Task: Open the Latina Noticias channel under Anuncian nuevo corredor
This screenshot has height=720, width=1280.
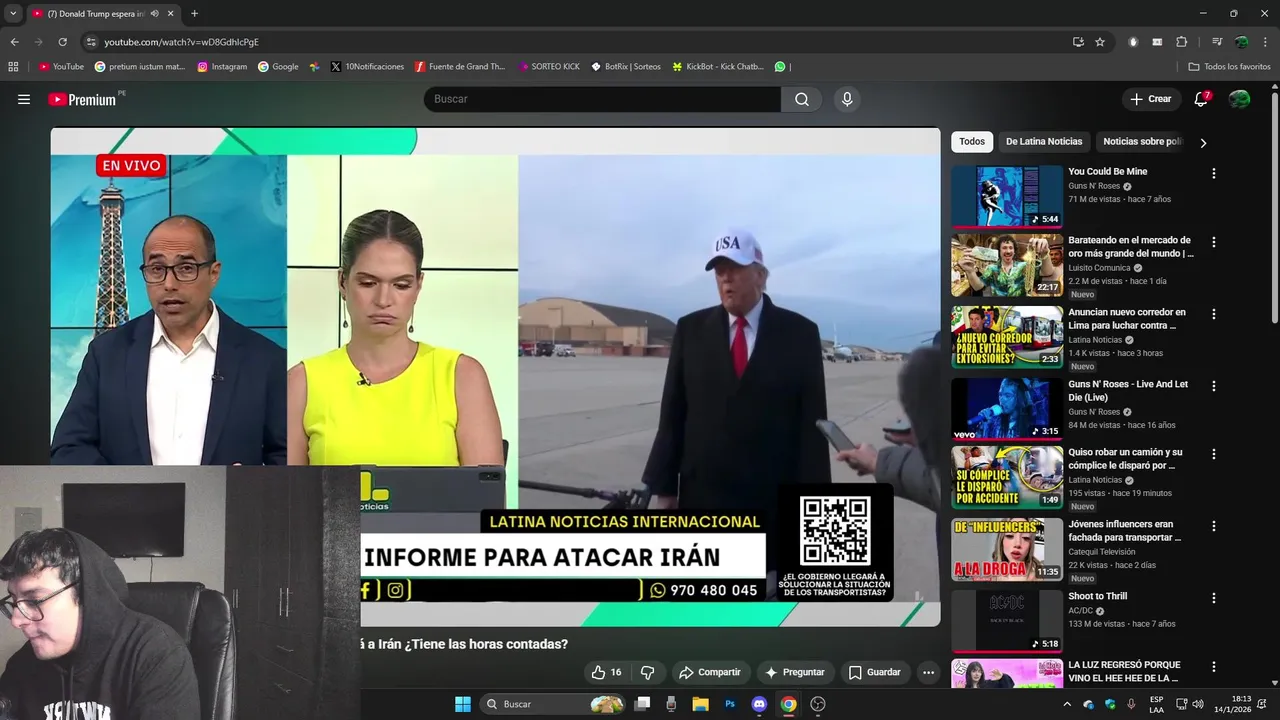Action: [1095, 340]
